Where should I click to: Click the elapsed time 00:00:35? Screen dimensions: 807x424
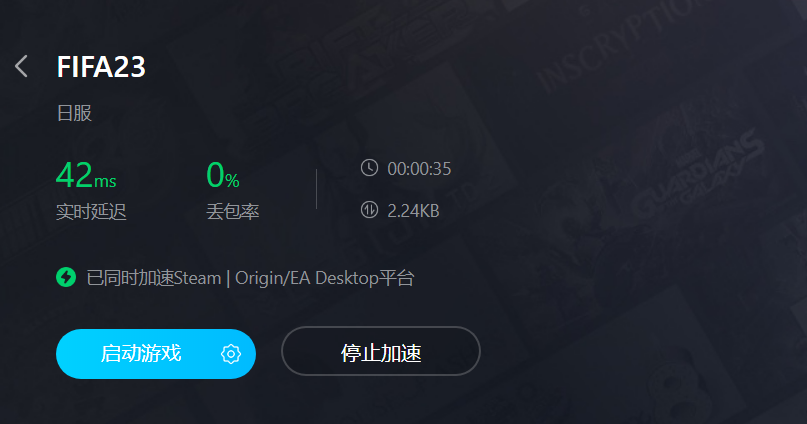(419, 169)
